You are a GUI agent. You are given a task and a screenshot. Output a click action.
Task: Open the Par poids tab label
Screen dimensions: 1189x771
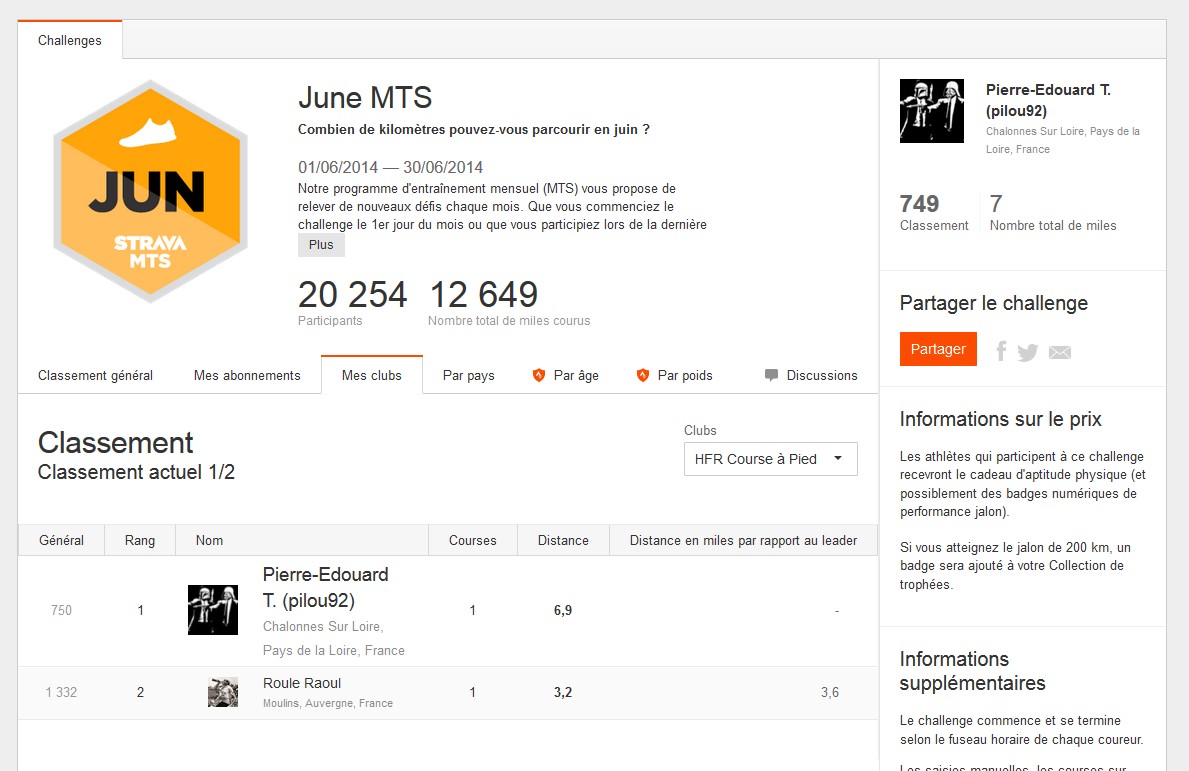[x=685, y=375]
